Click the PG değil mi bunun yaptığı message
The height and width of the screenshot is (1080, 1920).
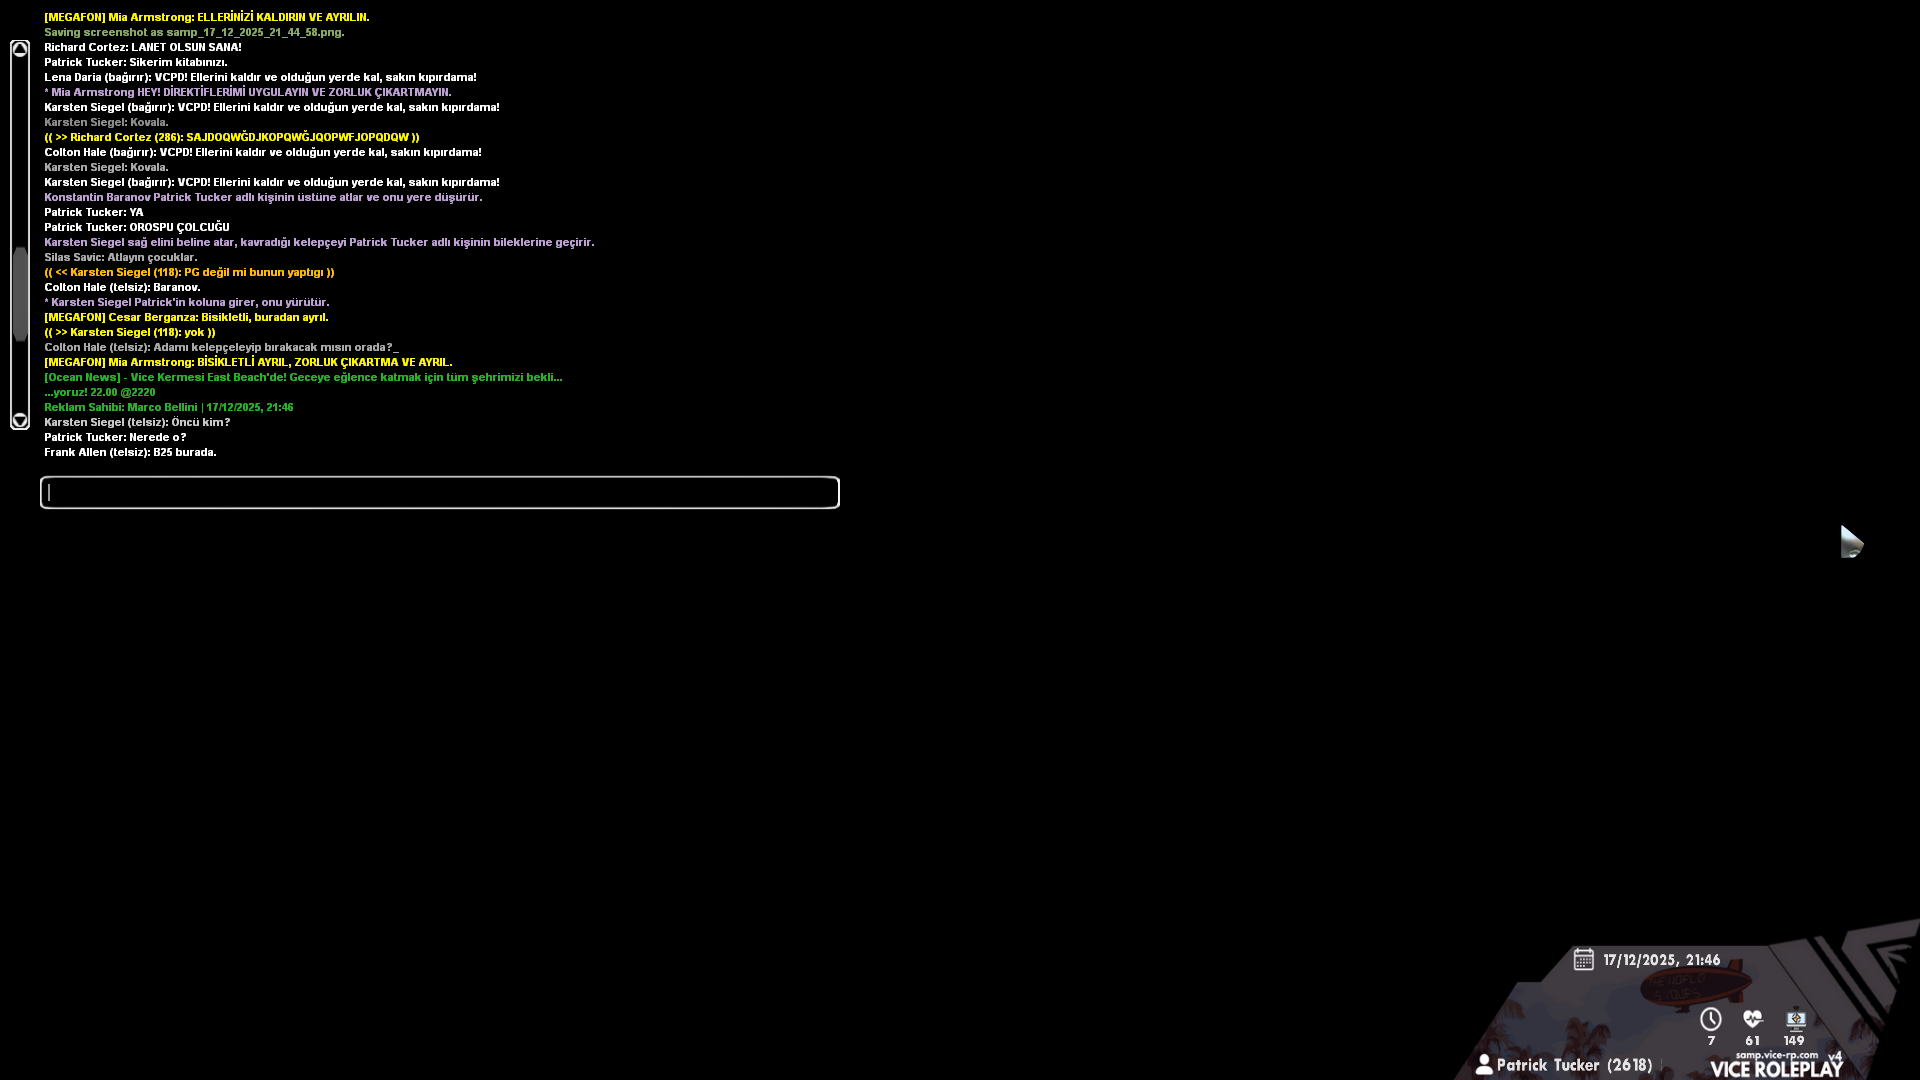click(x=189, y=273)
